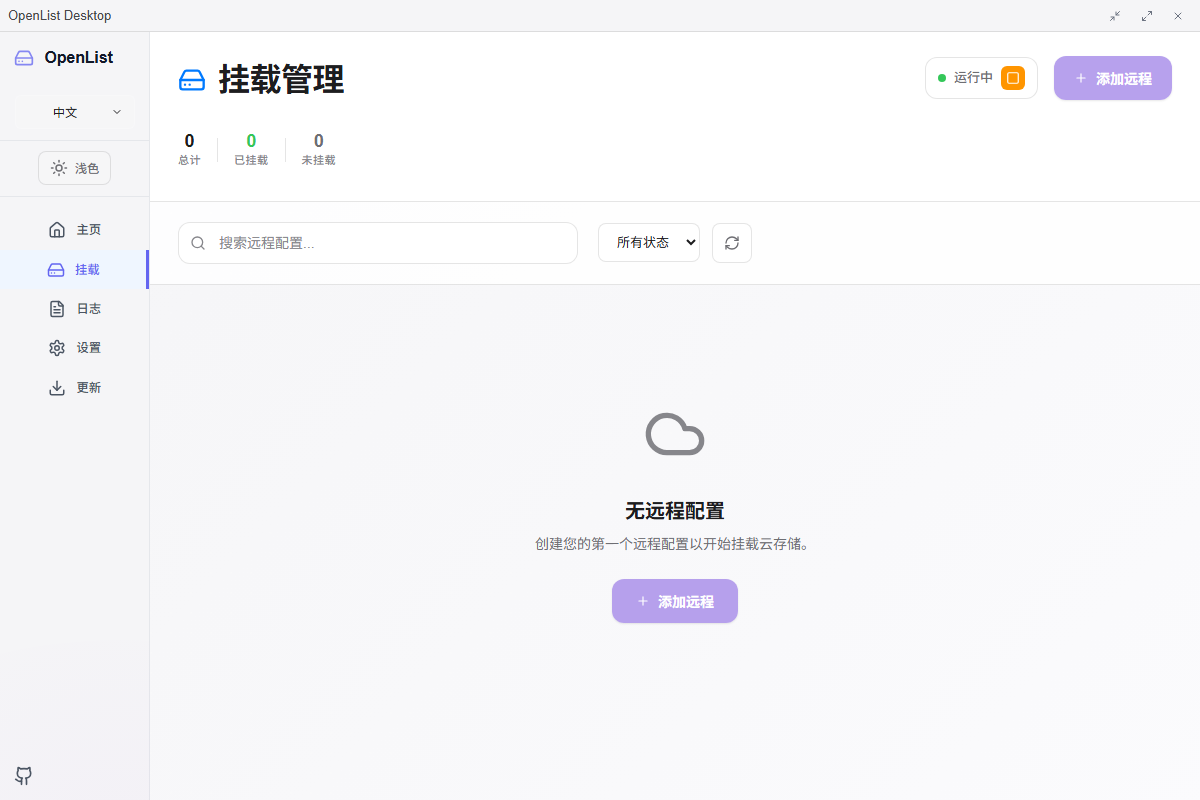Image resolution: width=1200 pixels, height=800 pixels.
Task: Click the 未挂载 statistic counter
Action: pyautogui.click(x=318, y=148)
